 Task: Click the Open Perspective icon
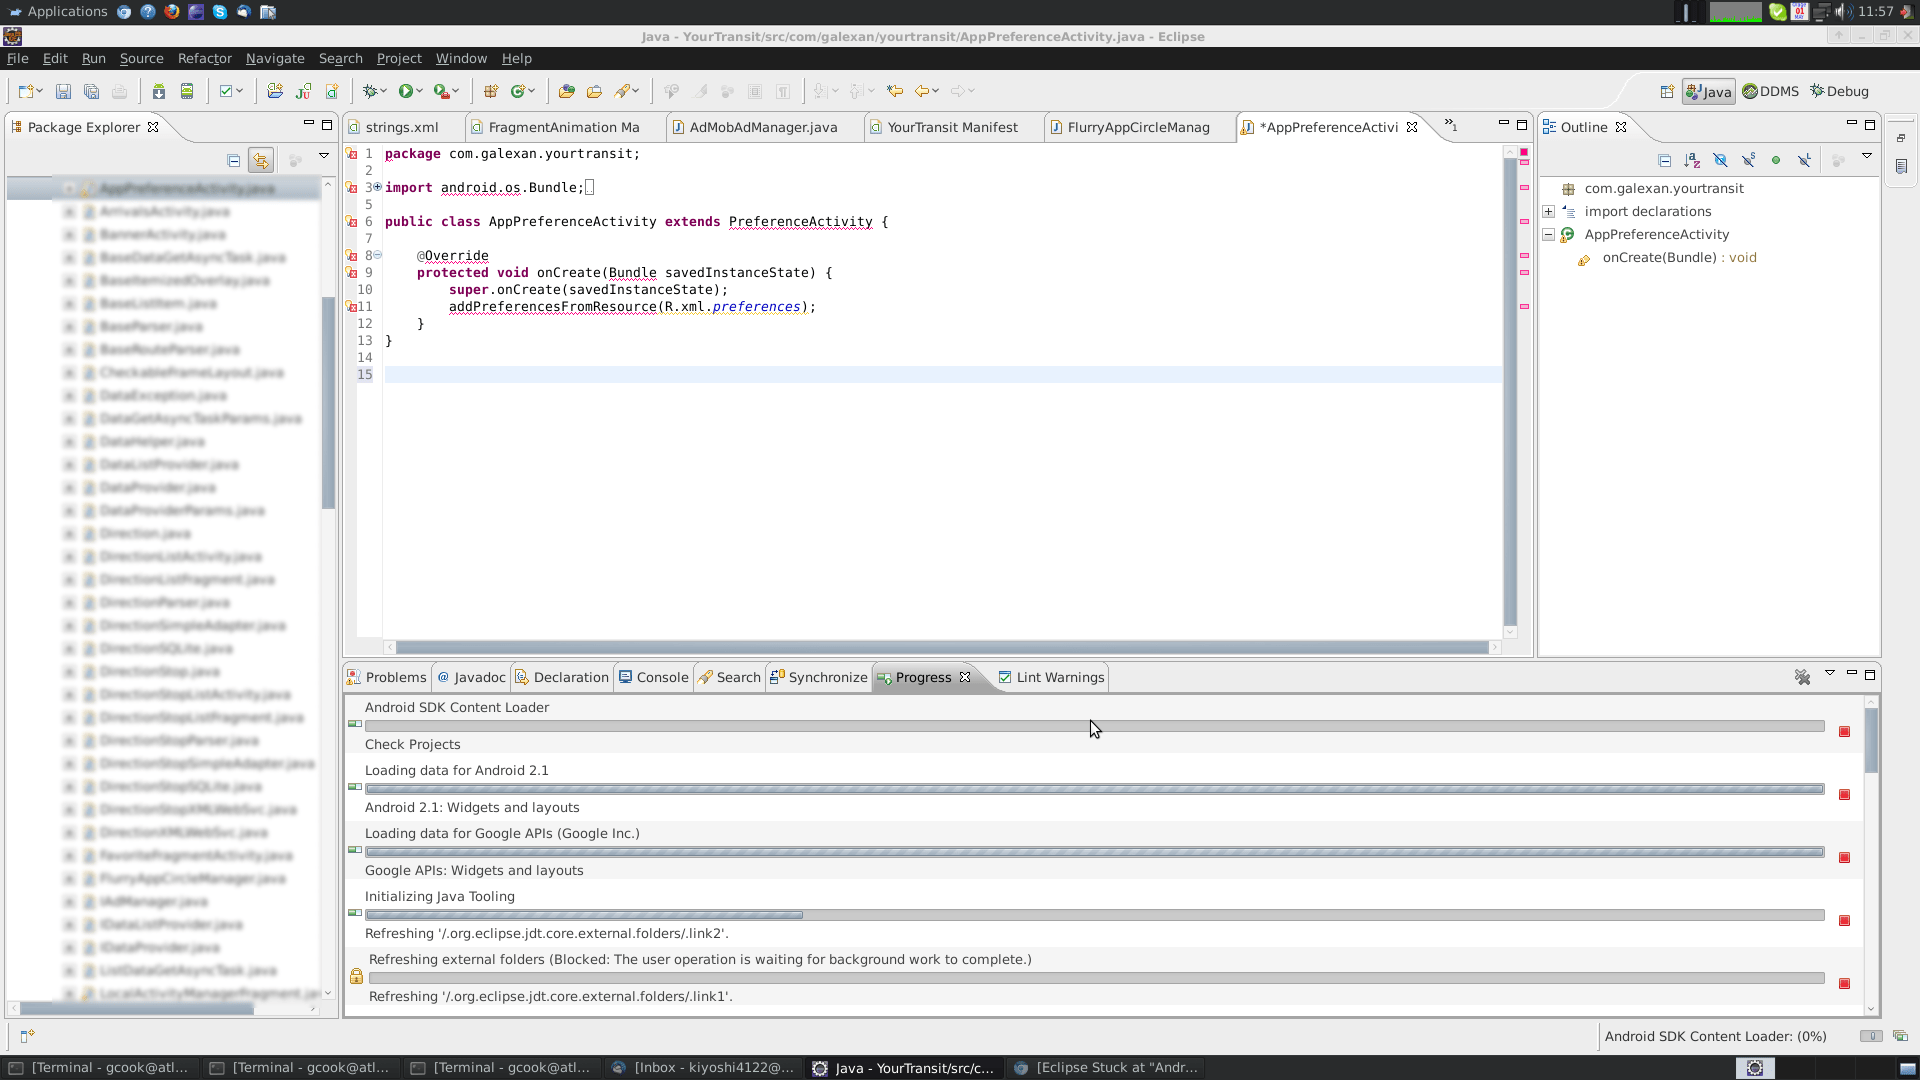pyautogui.click(x=1667, y=92)
